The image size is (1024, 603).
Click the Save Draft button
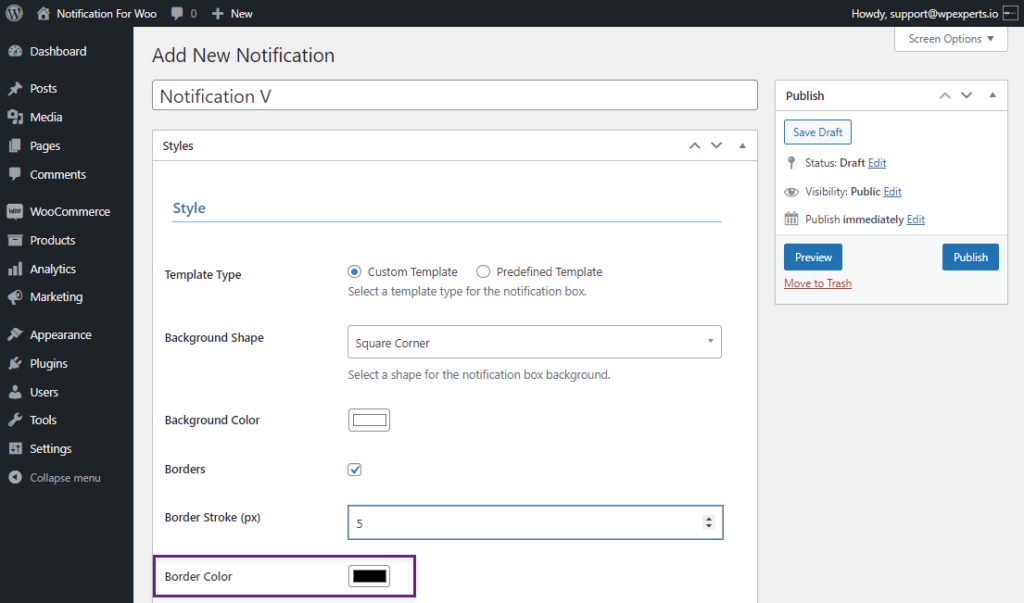(818, 132)
